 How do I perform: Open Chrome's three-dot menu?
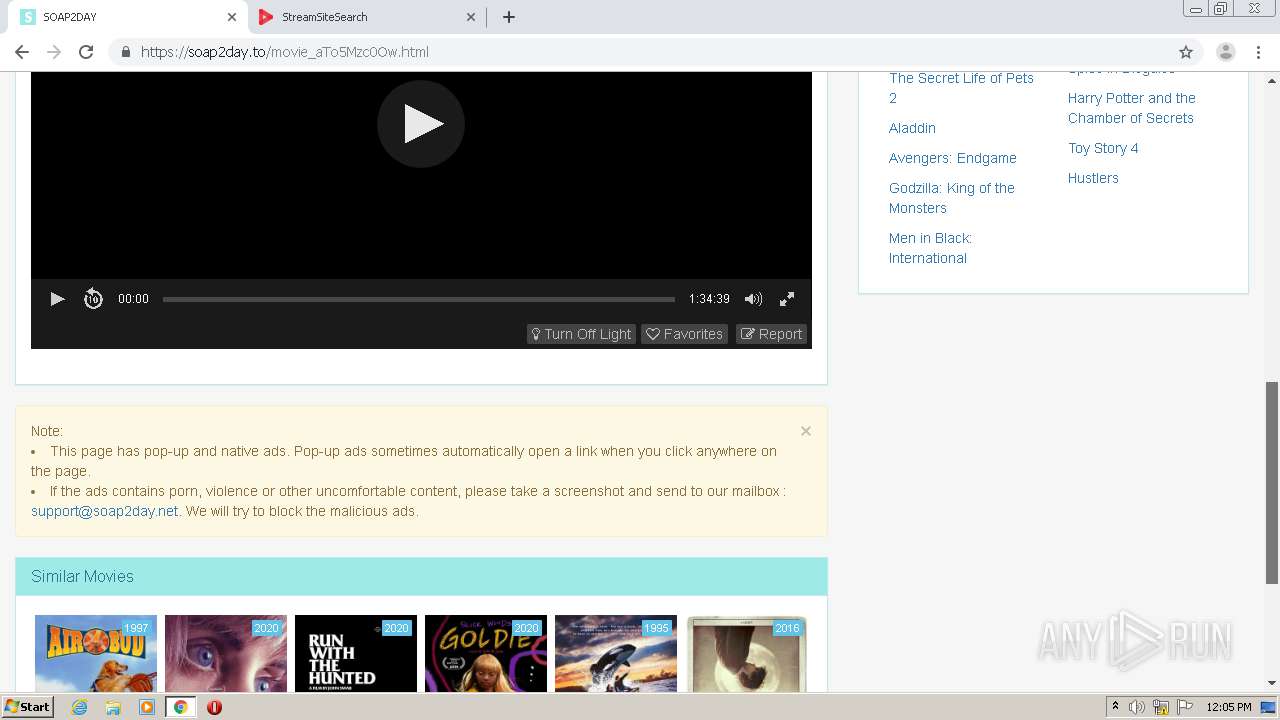pos(1259,52)
